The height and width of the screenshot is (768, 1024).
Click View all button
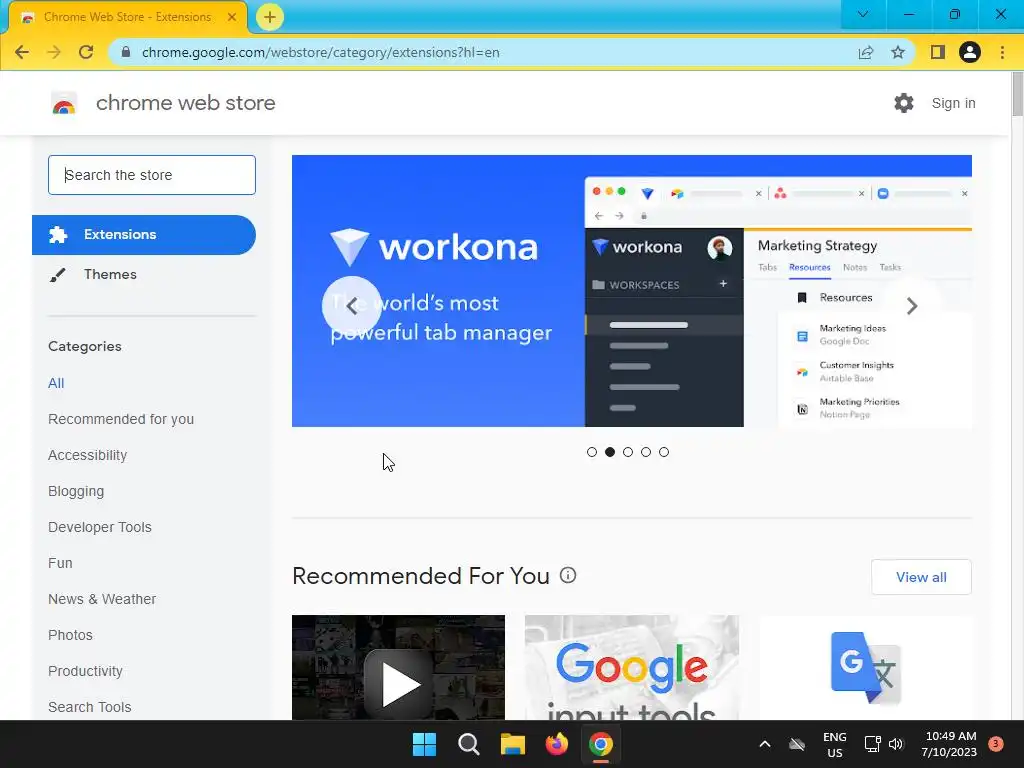921,577
